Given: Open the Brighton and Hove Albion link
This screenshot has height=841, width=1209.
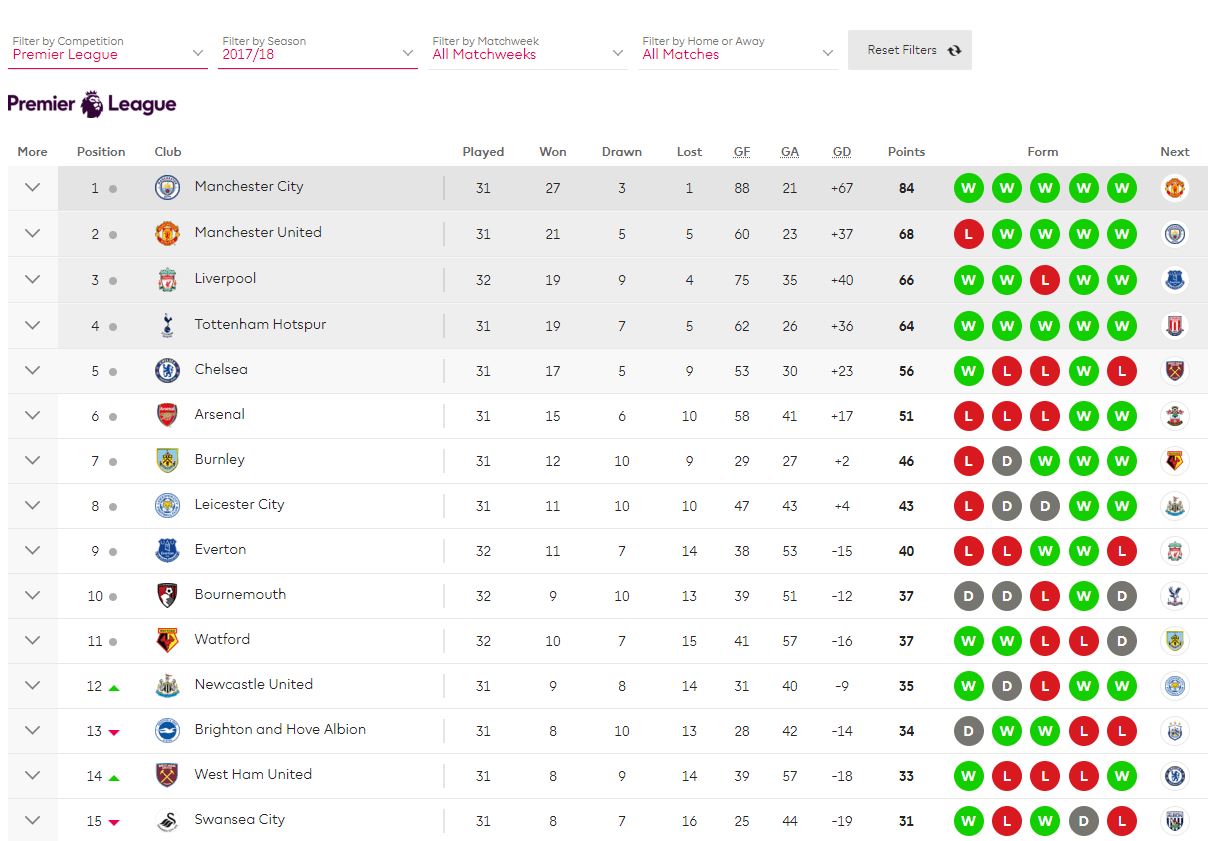Looking at the screenshot, I should pos(280,729).
